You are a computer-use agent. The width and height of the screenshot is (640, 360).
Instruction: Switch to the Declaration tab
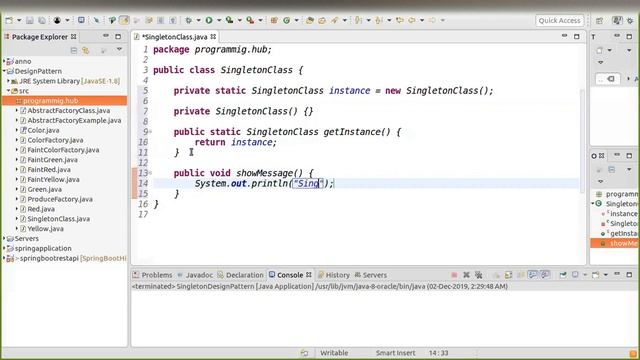point(240,275)
